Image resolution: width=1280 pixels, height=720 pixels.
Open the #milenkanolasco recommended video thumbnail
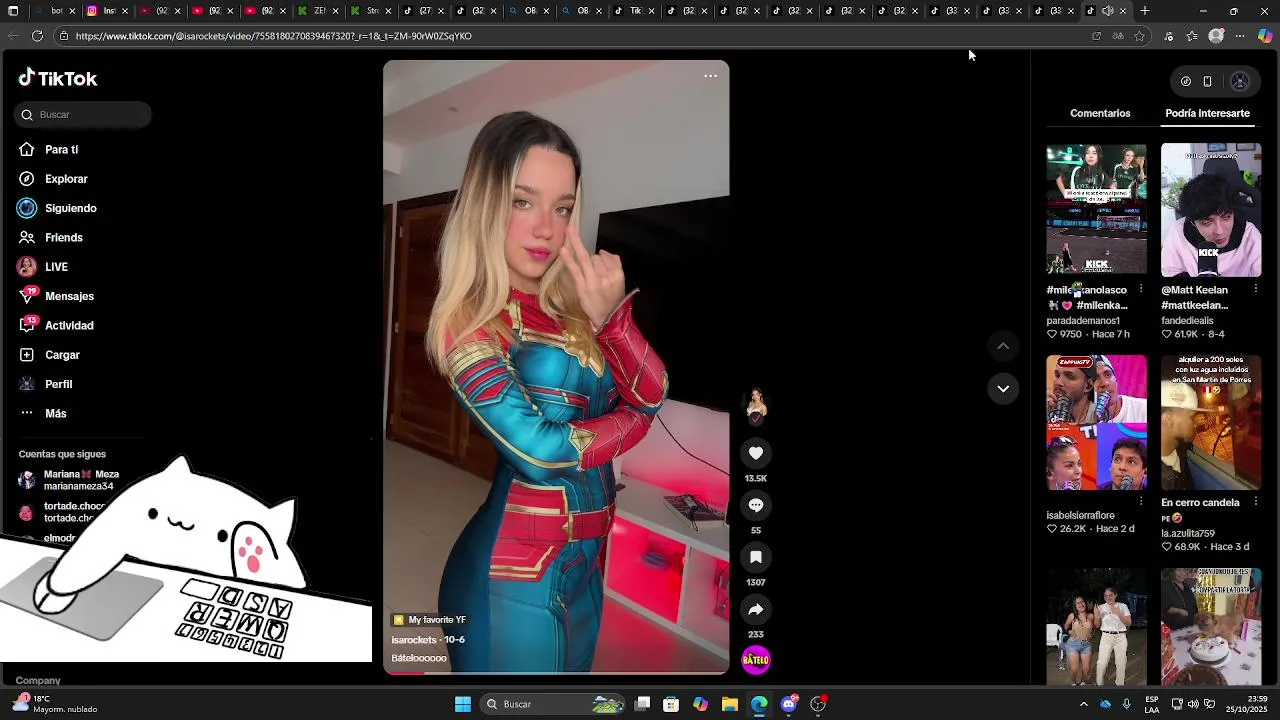[1096, 208]
